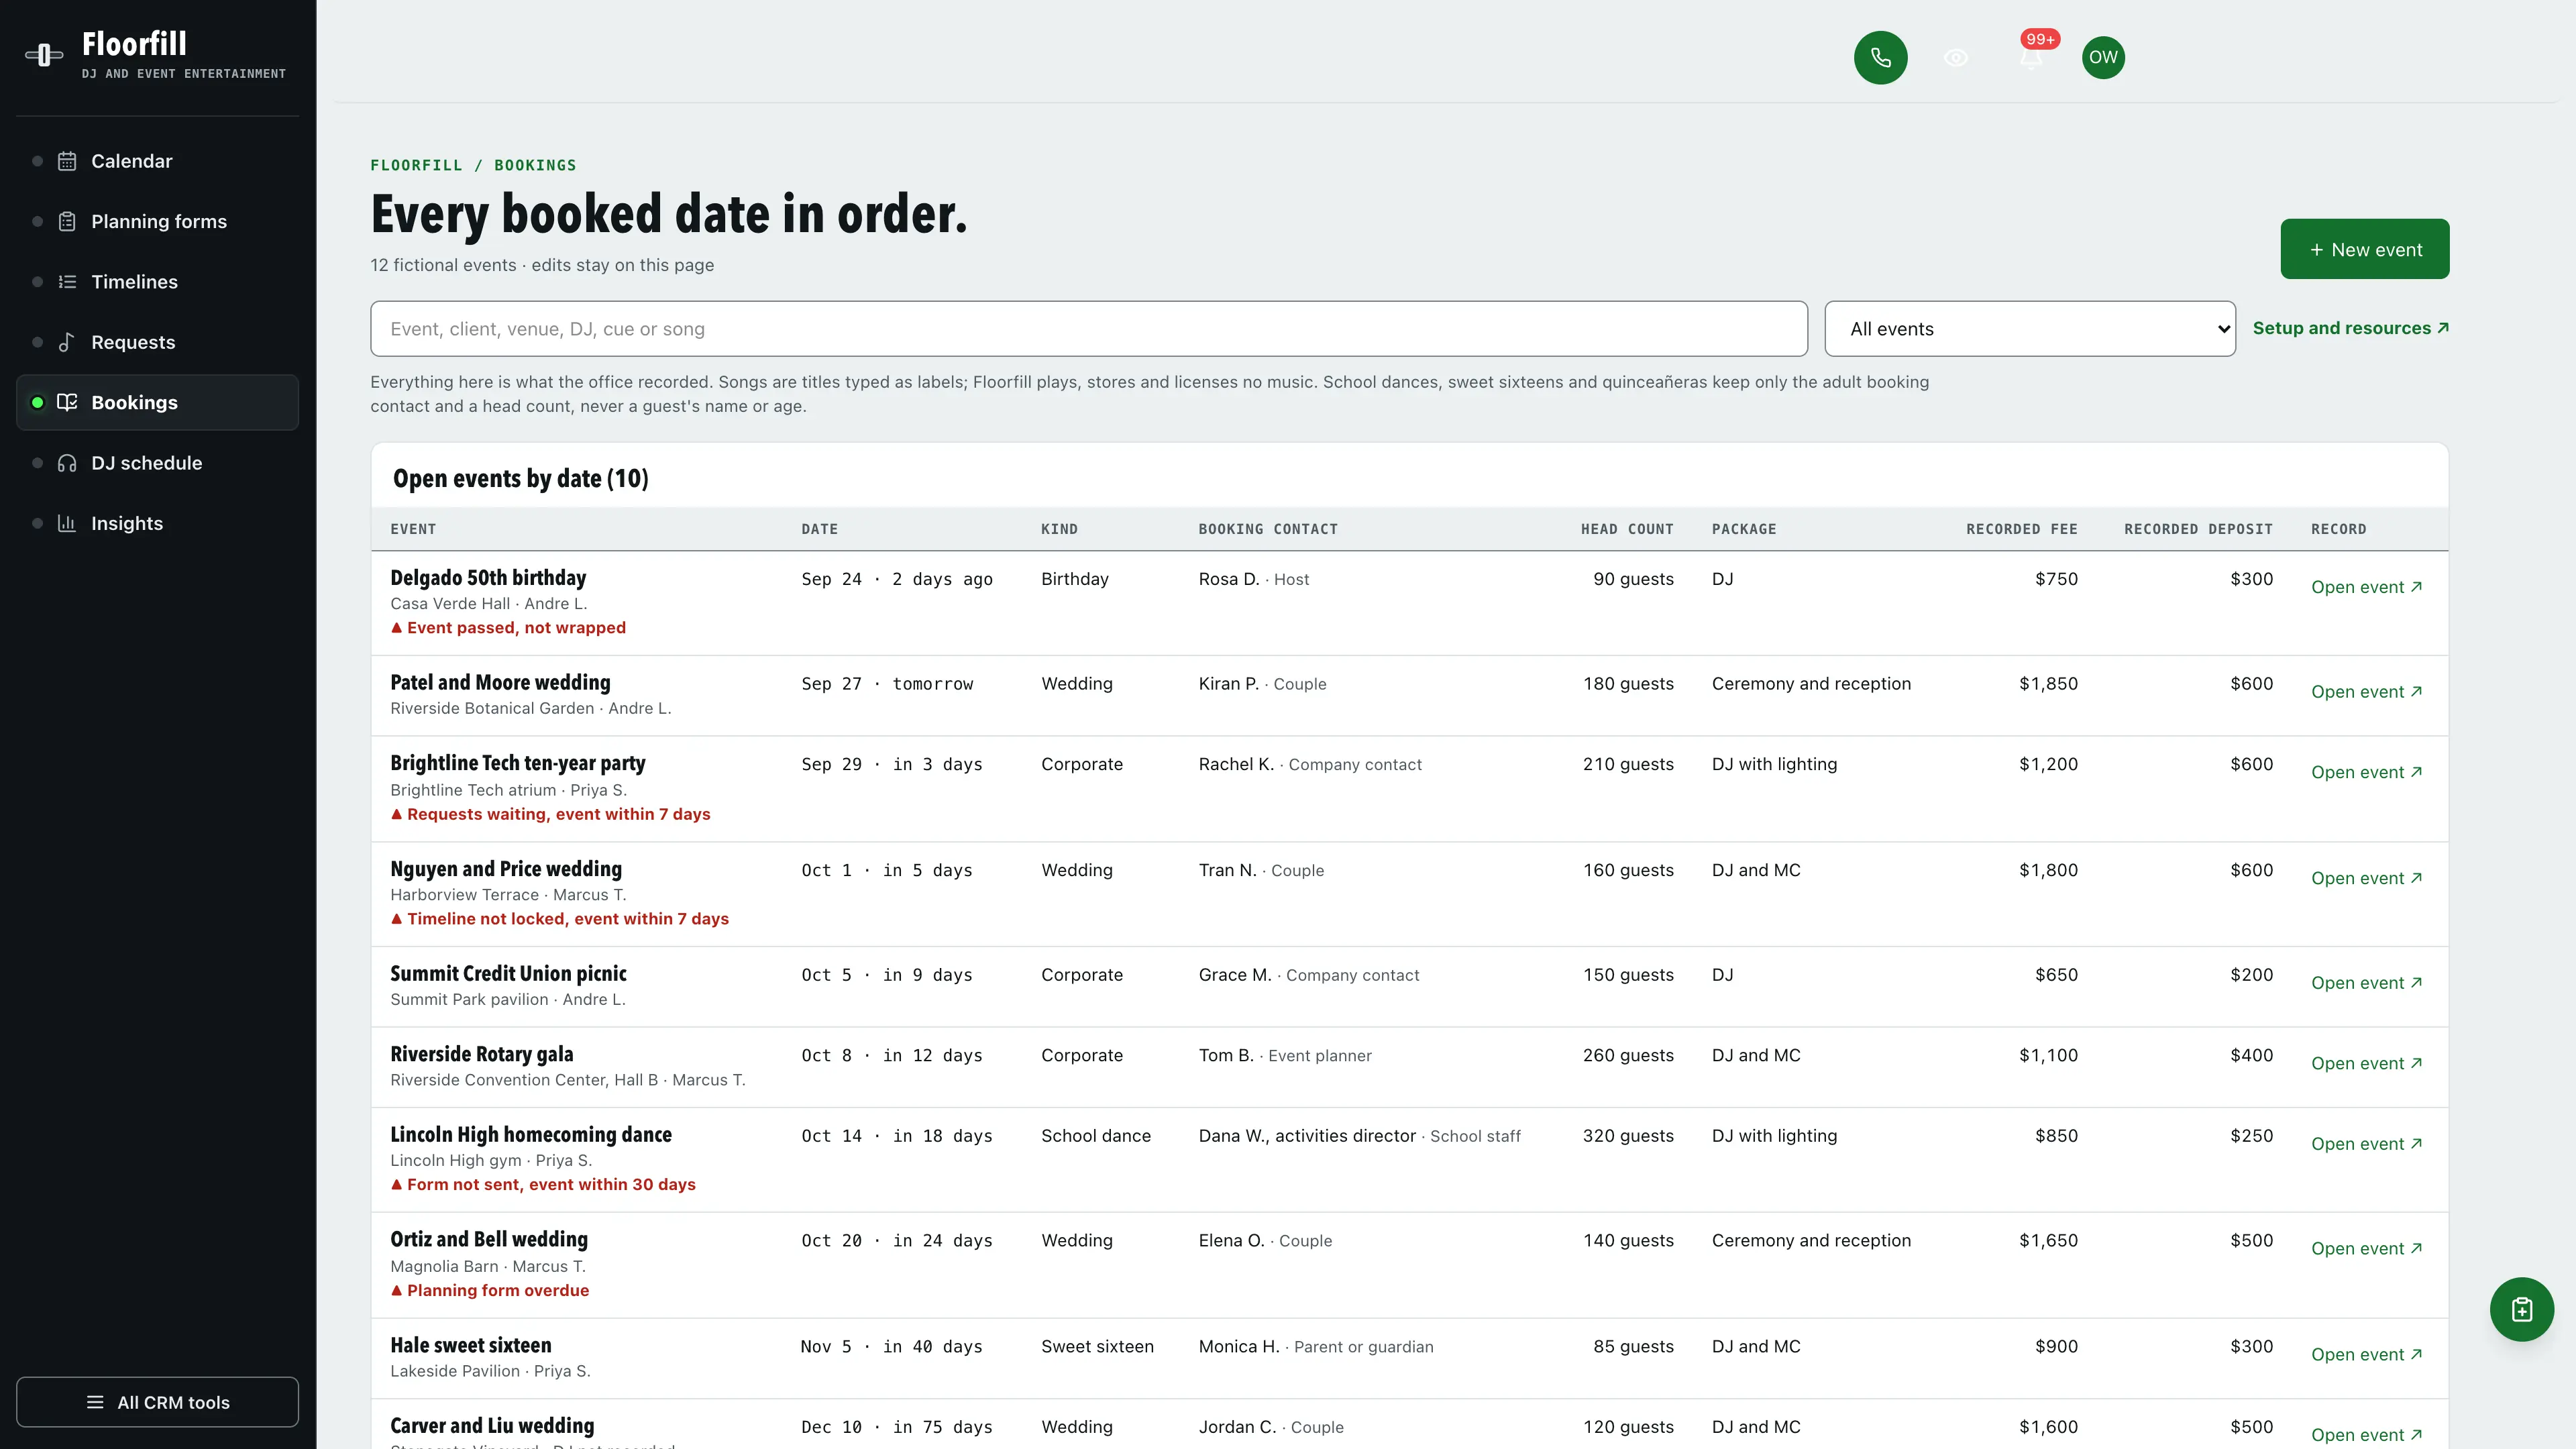
Task: Open event for Riverside Rotary gala
Action: [x=2366, y=1063]
